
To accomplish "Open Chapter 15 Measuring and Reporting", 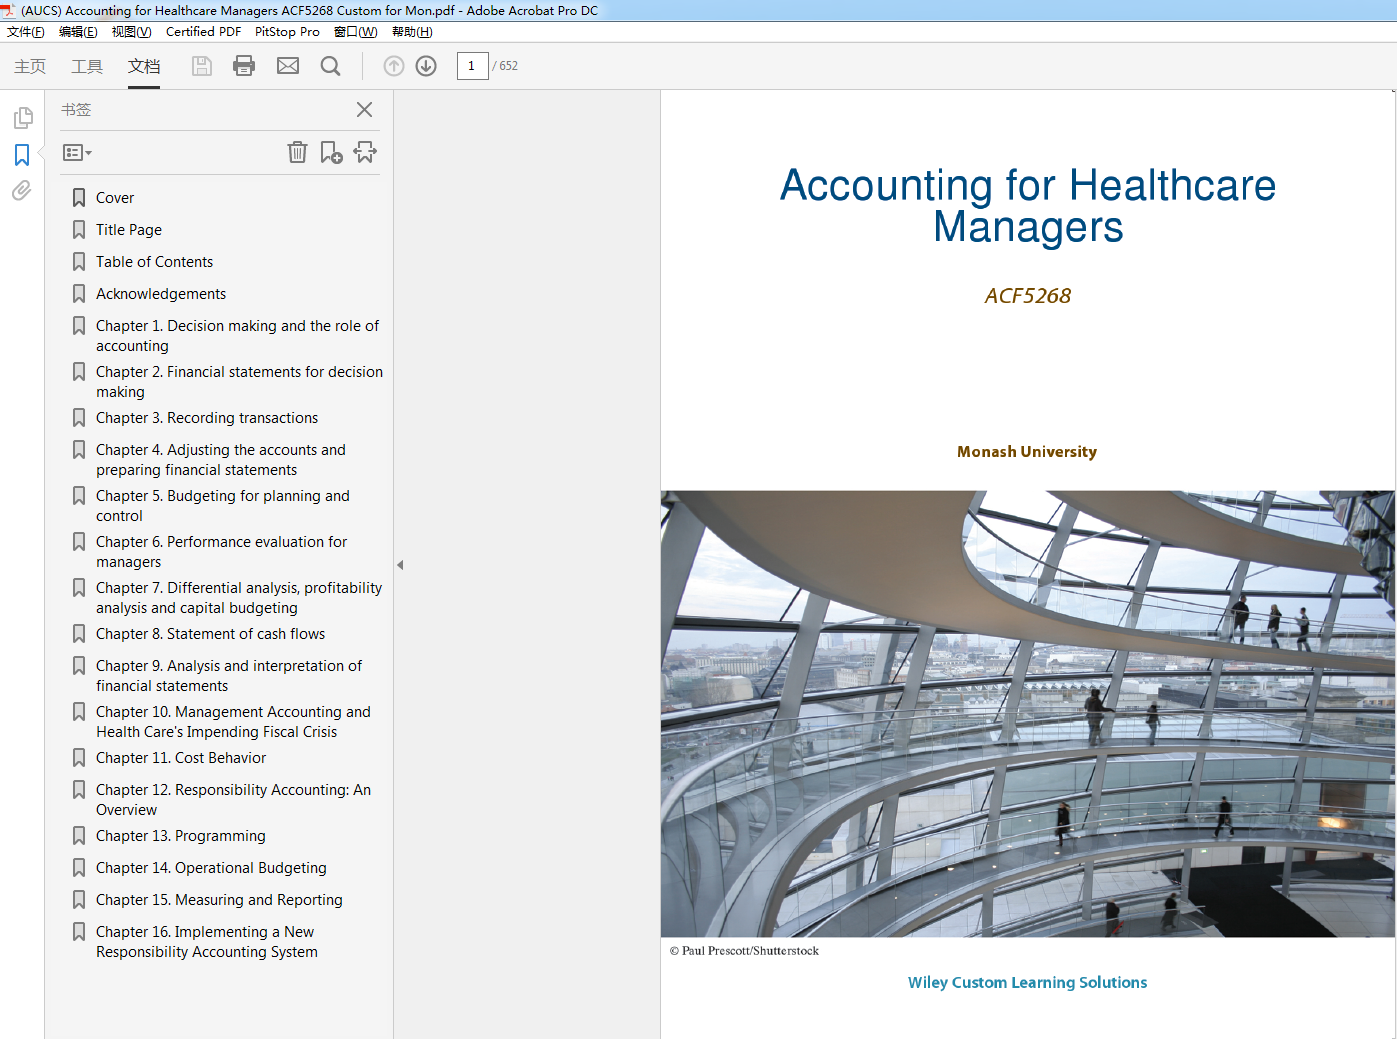I will tap(219, 900).
